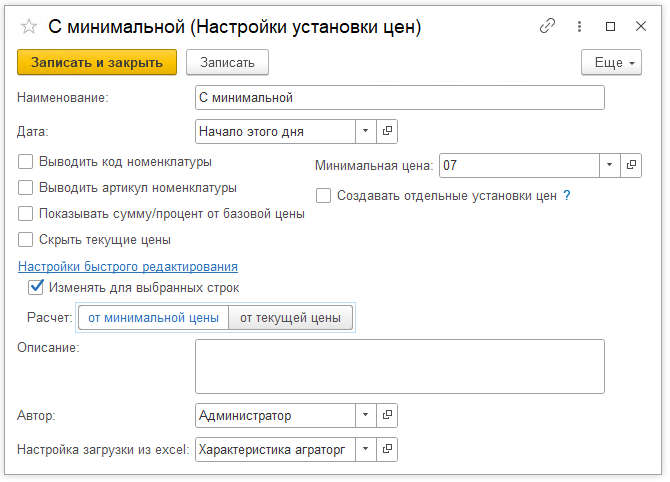670x482 pixels.
Task: Expand the Автор dropdown list
Action: pyautogui.click(x=365, y=415)
